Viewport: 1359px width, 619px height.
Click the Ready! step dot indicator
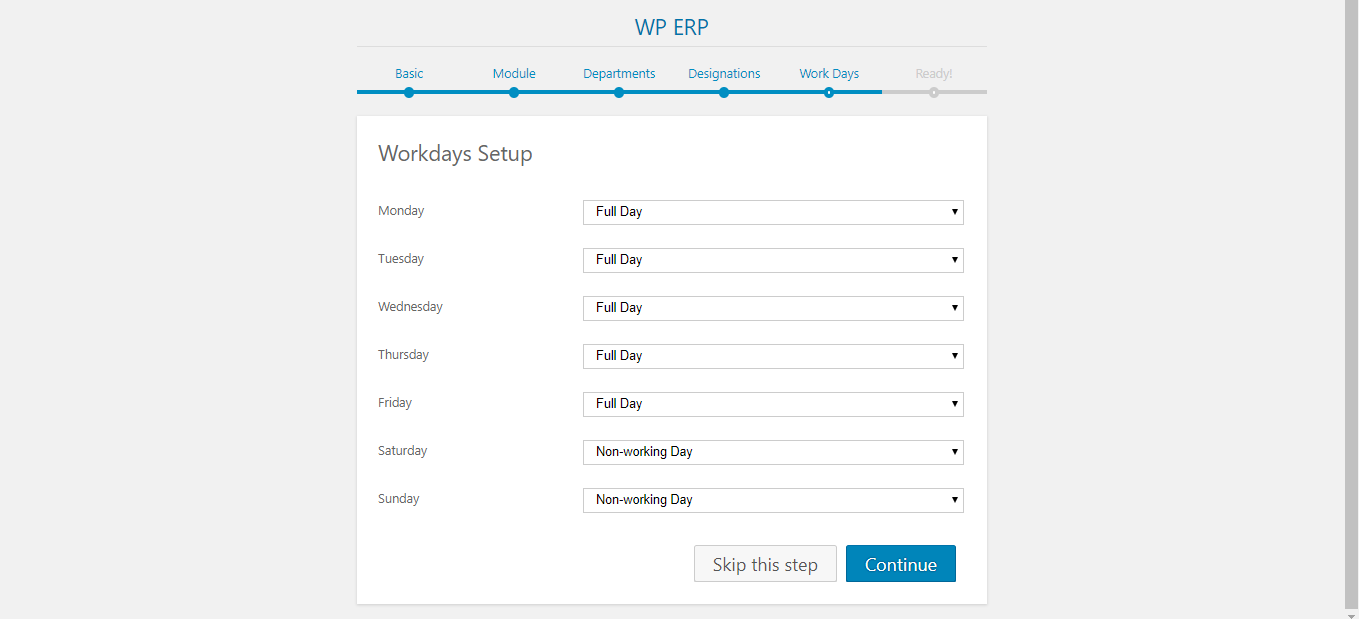[934, 93]
